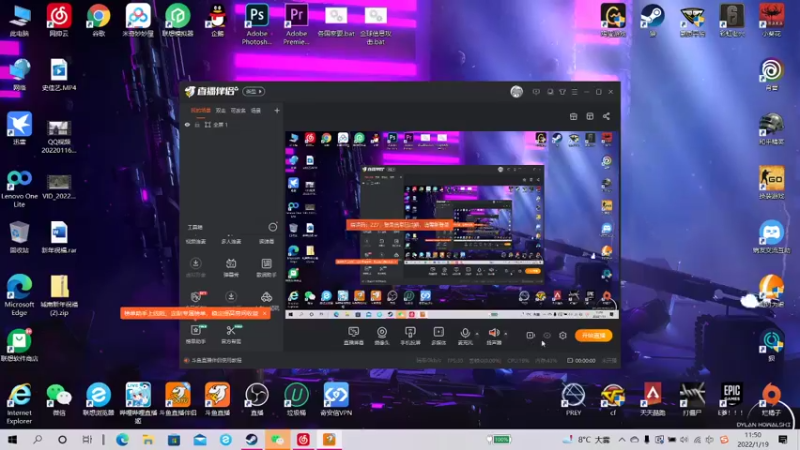This screenshot has width=800, height=450.
Task: Open the mode switch pill beside the app logo
Action: [254, 91]
